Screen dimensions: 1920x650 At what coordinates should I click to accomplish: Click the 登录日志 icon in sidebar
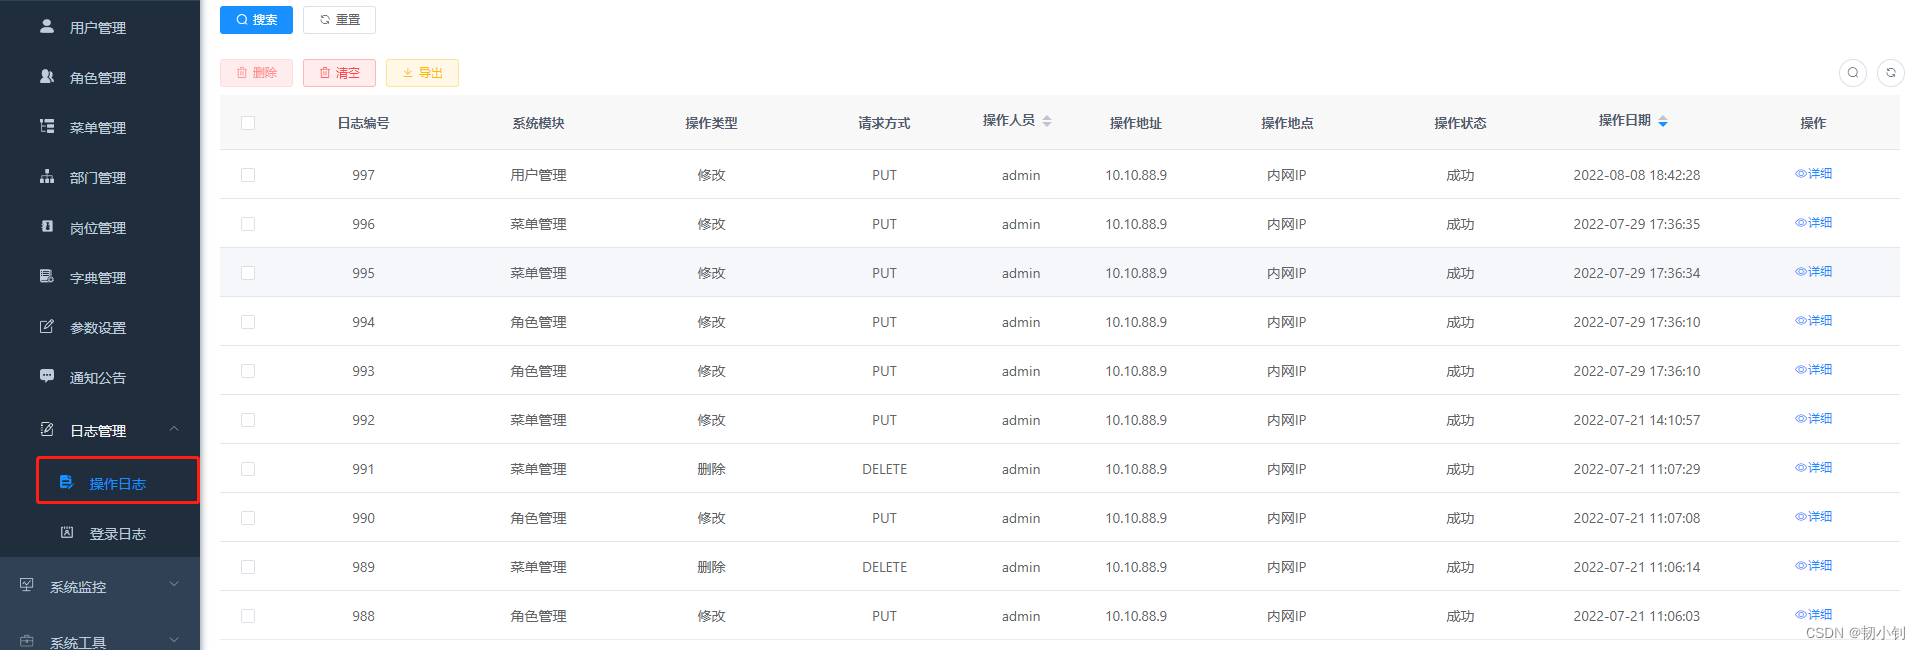pos(67,533)
